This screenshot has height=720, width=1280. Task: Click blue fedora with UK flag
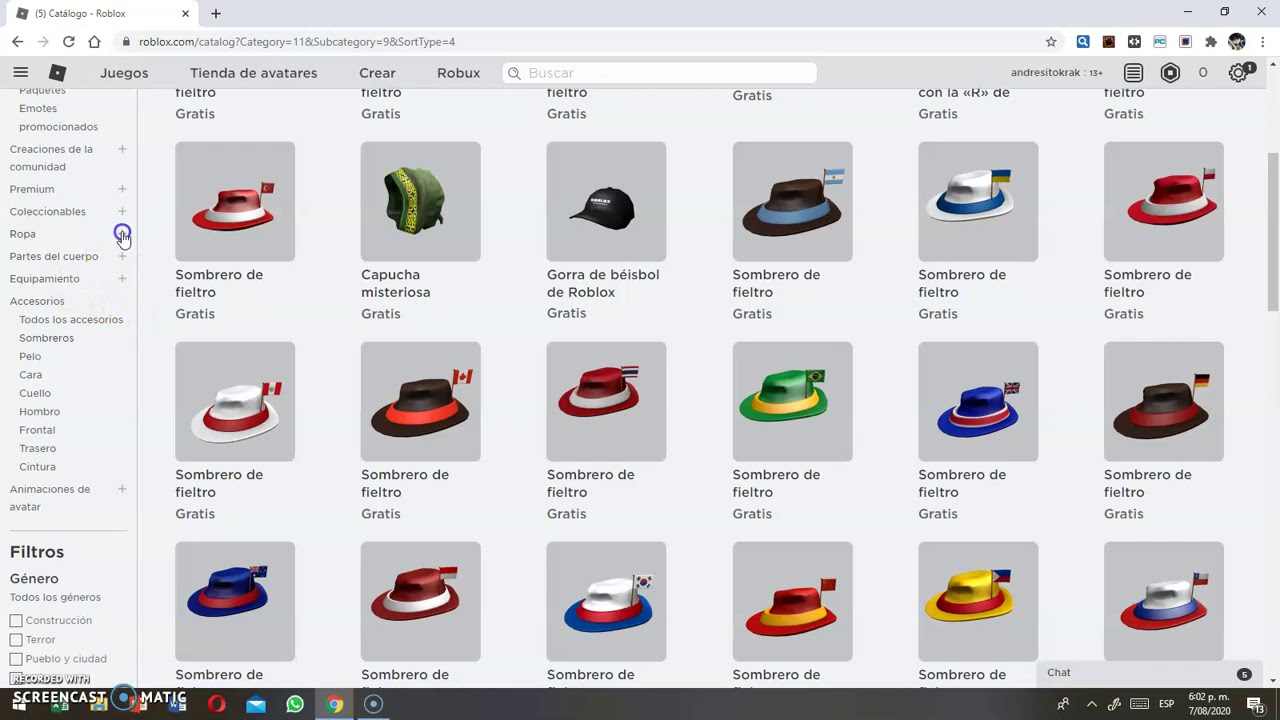pyautogui.click(x=978, y=401)
